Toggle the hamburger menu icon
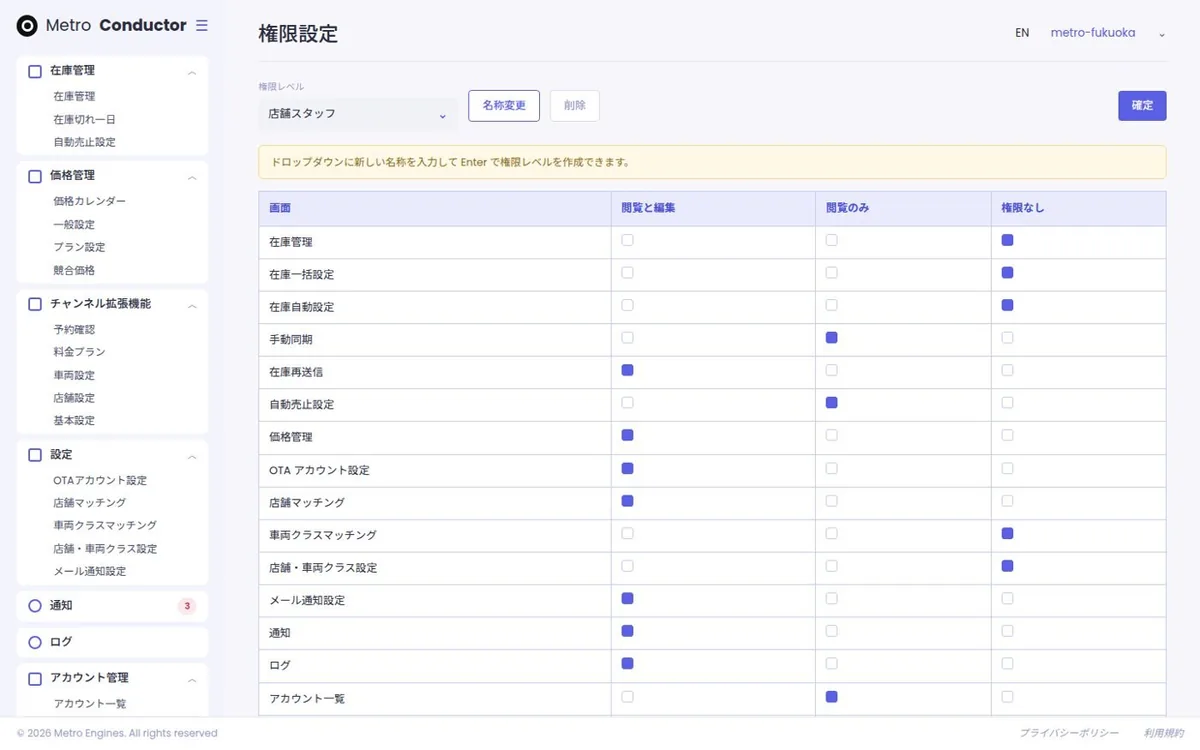This screenshot has height=750, width=1200. (202, 26)
